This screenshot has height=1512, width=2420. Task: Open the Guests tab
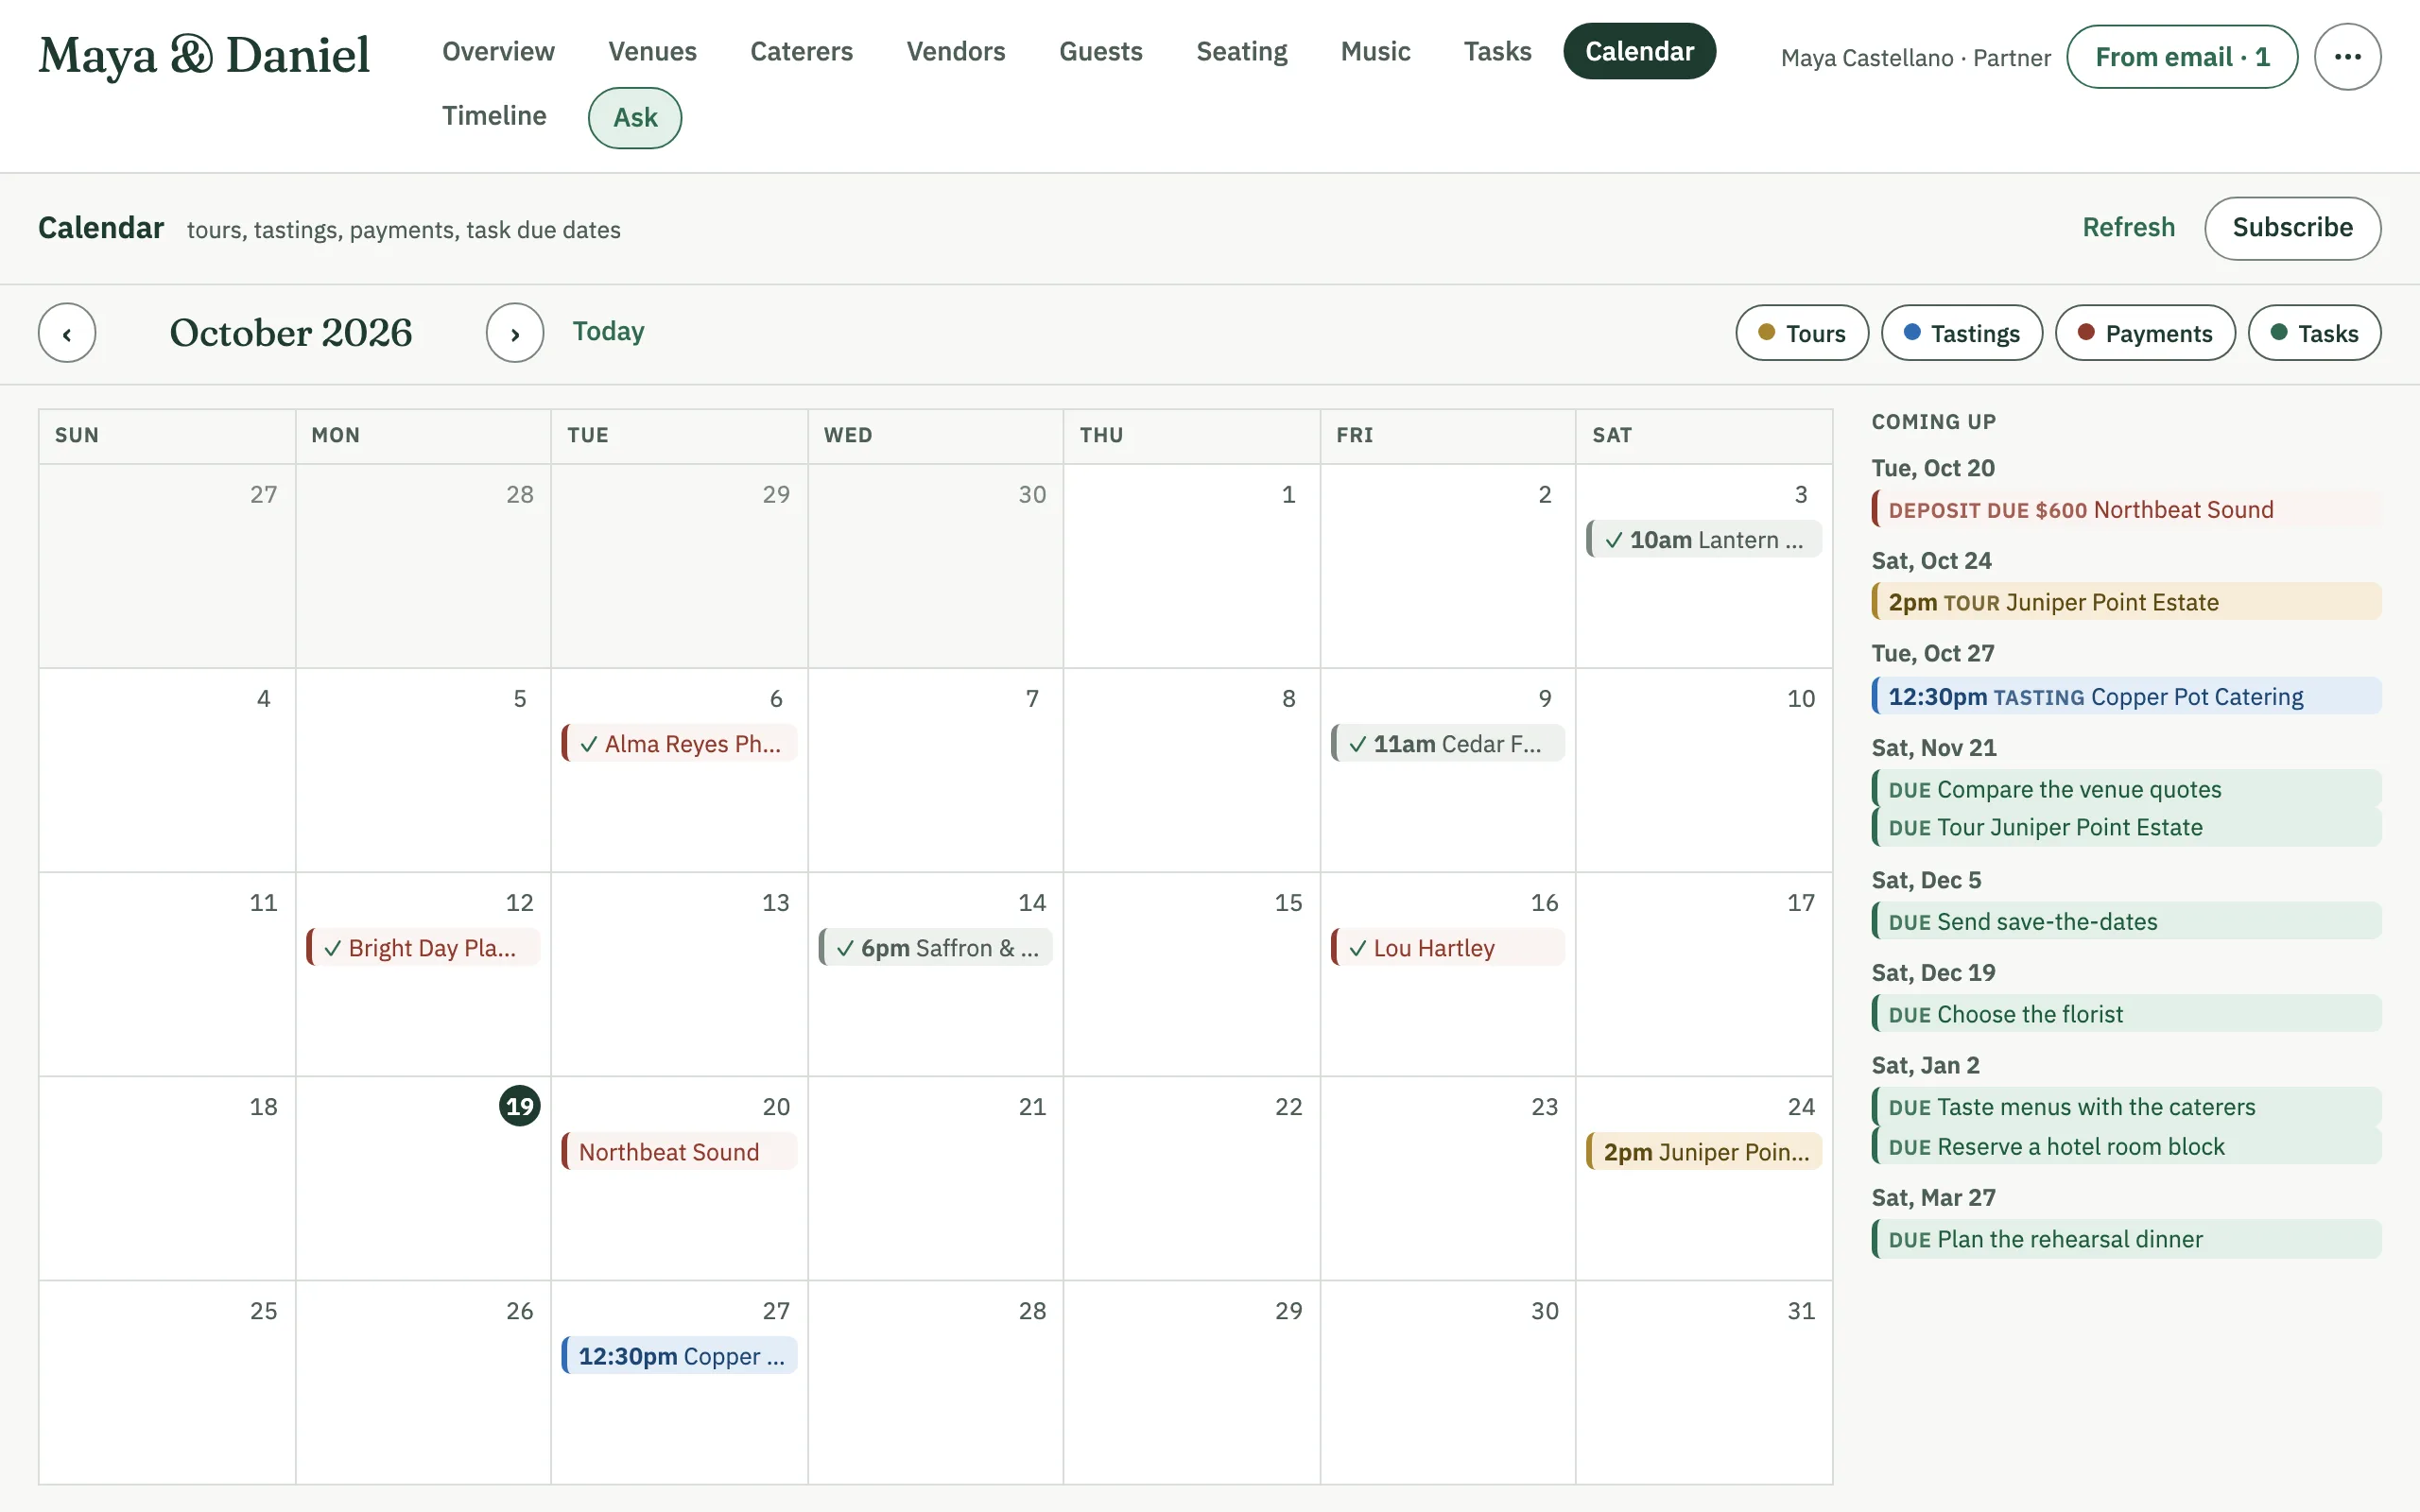point(1100,51)
